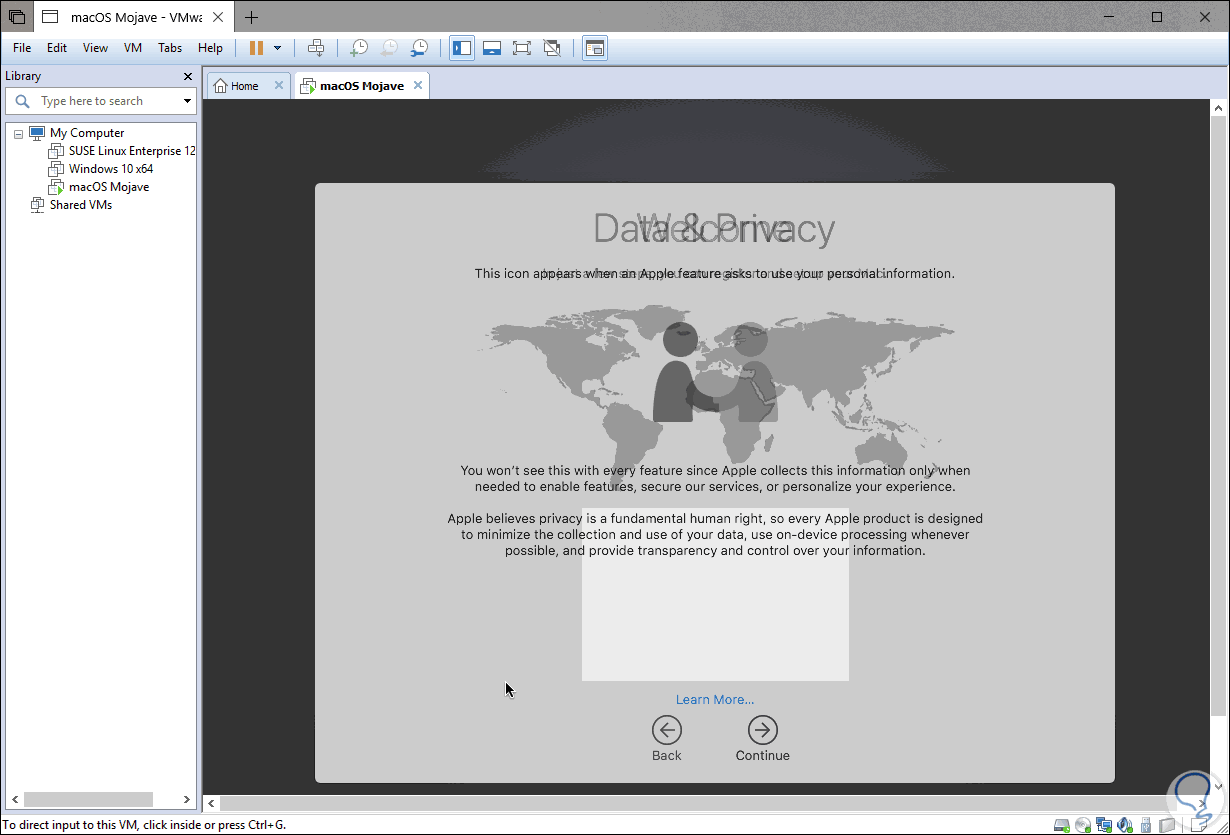Viewport: 1230px width, 835px height.
Task: Select macOS Mojave in library tree
Action: pos(108,187)
